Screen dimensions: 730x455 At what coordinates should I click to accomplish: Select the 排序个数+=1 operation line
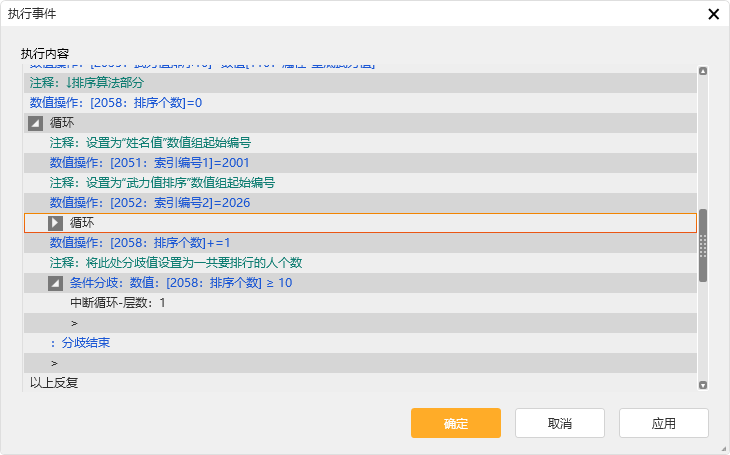pos(140,243)
